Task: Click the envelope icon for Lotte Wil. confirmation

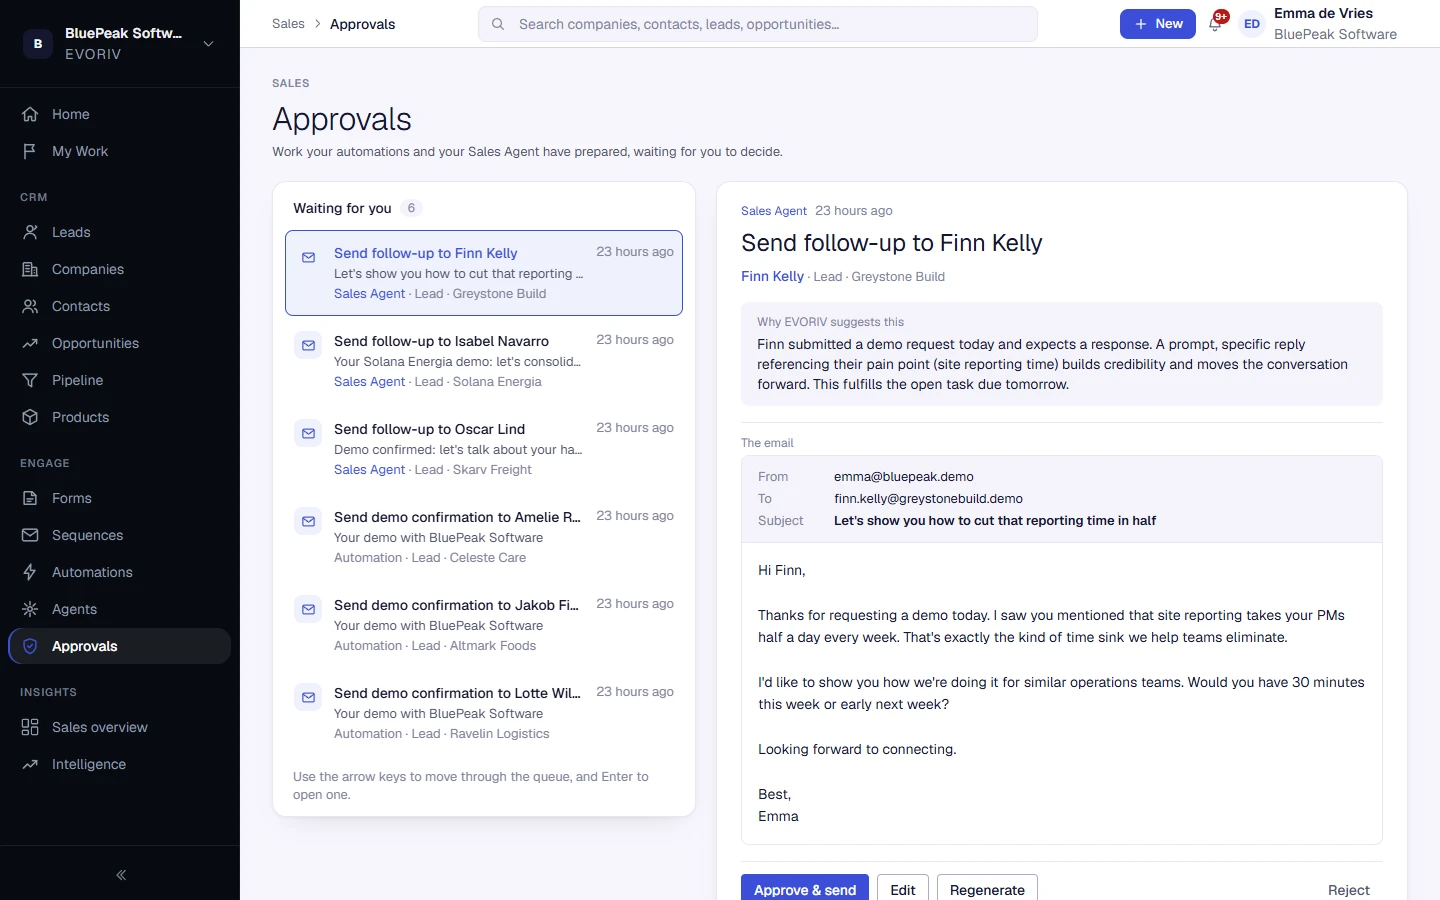Action: [308, 697]
